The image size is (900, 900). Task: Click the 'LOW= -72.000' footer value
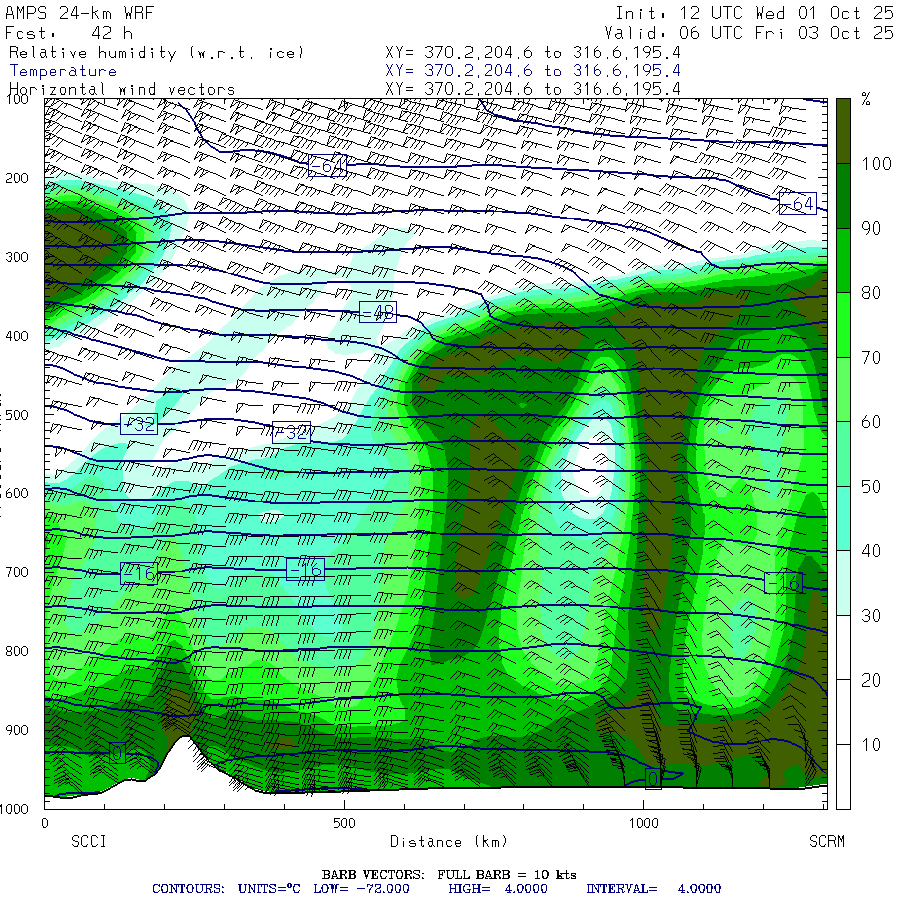coord(362,889)
